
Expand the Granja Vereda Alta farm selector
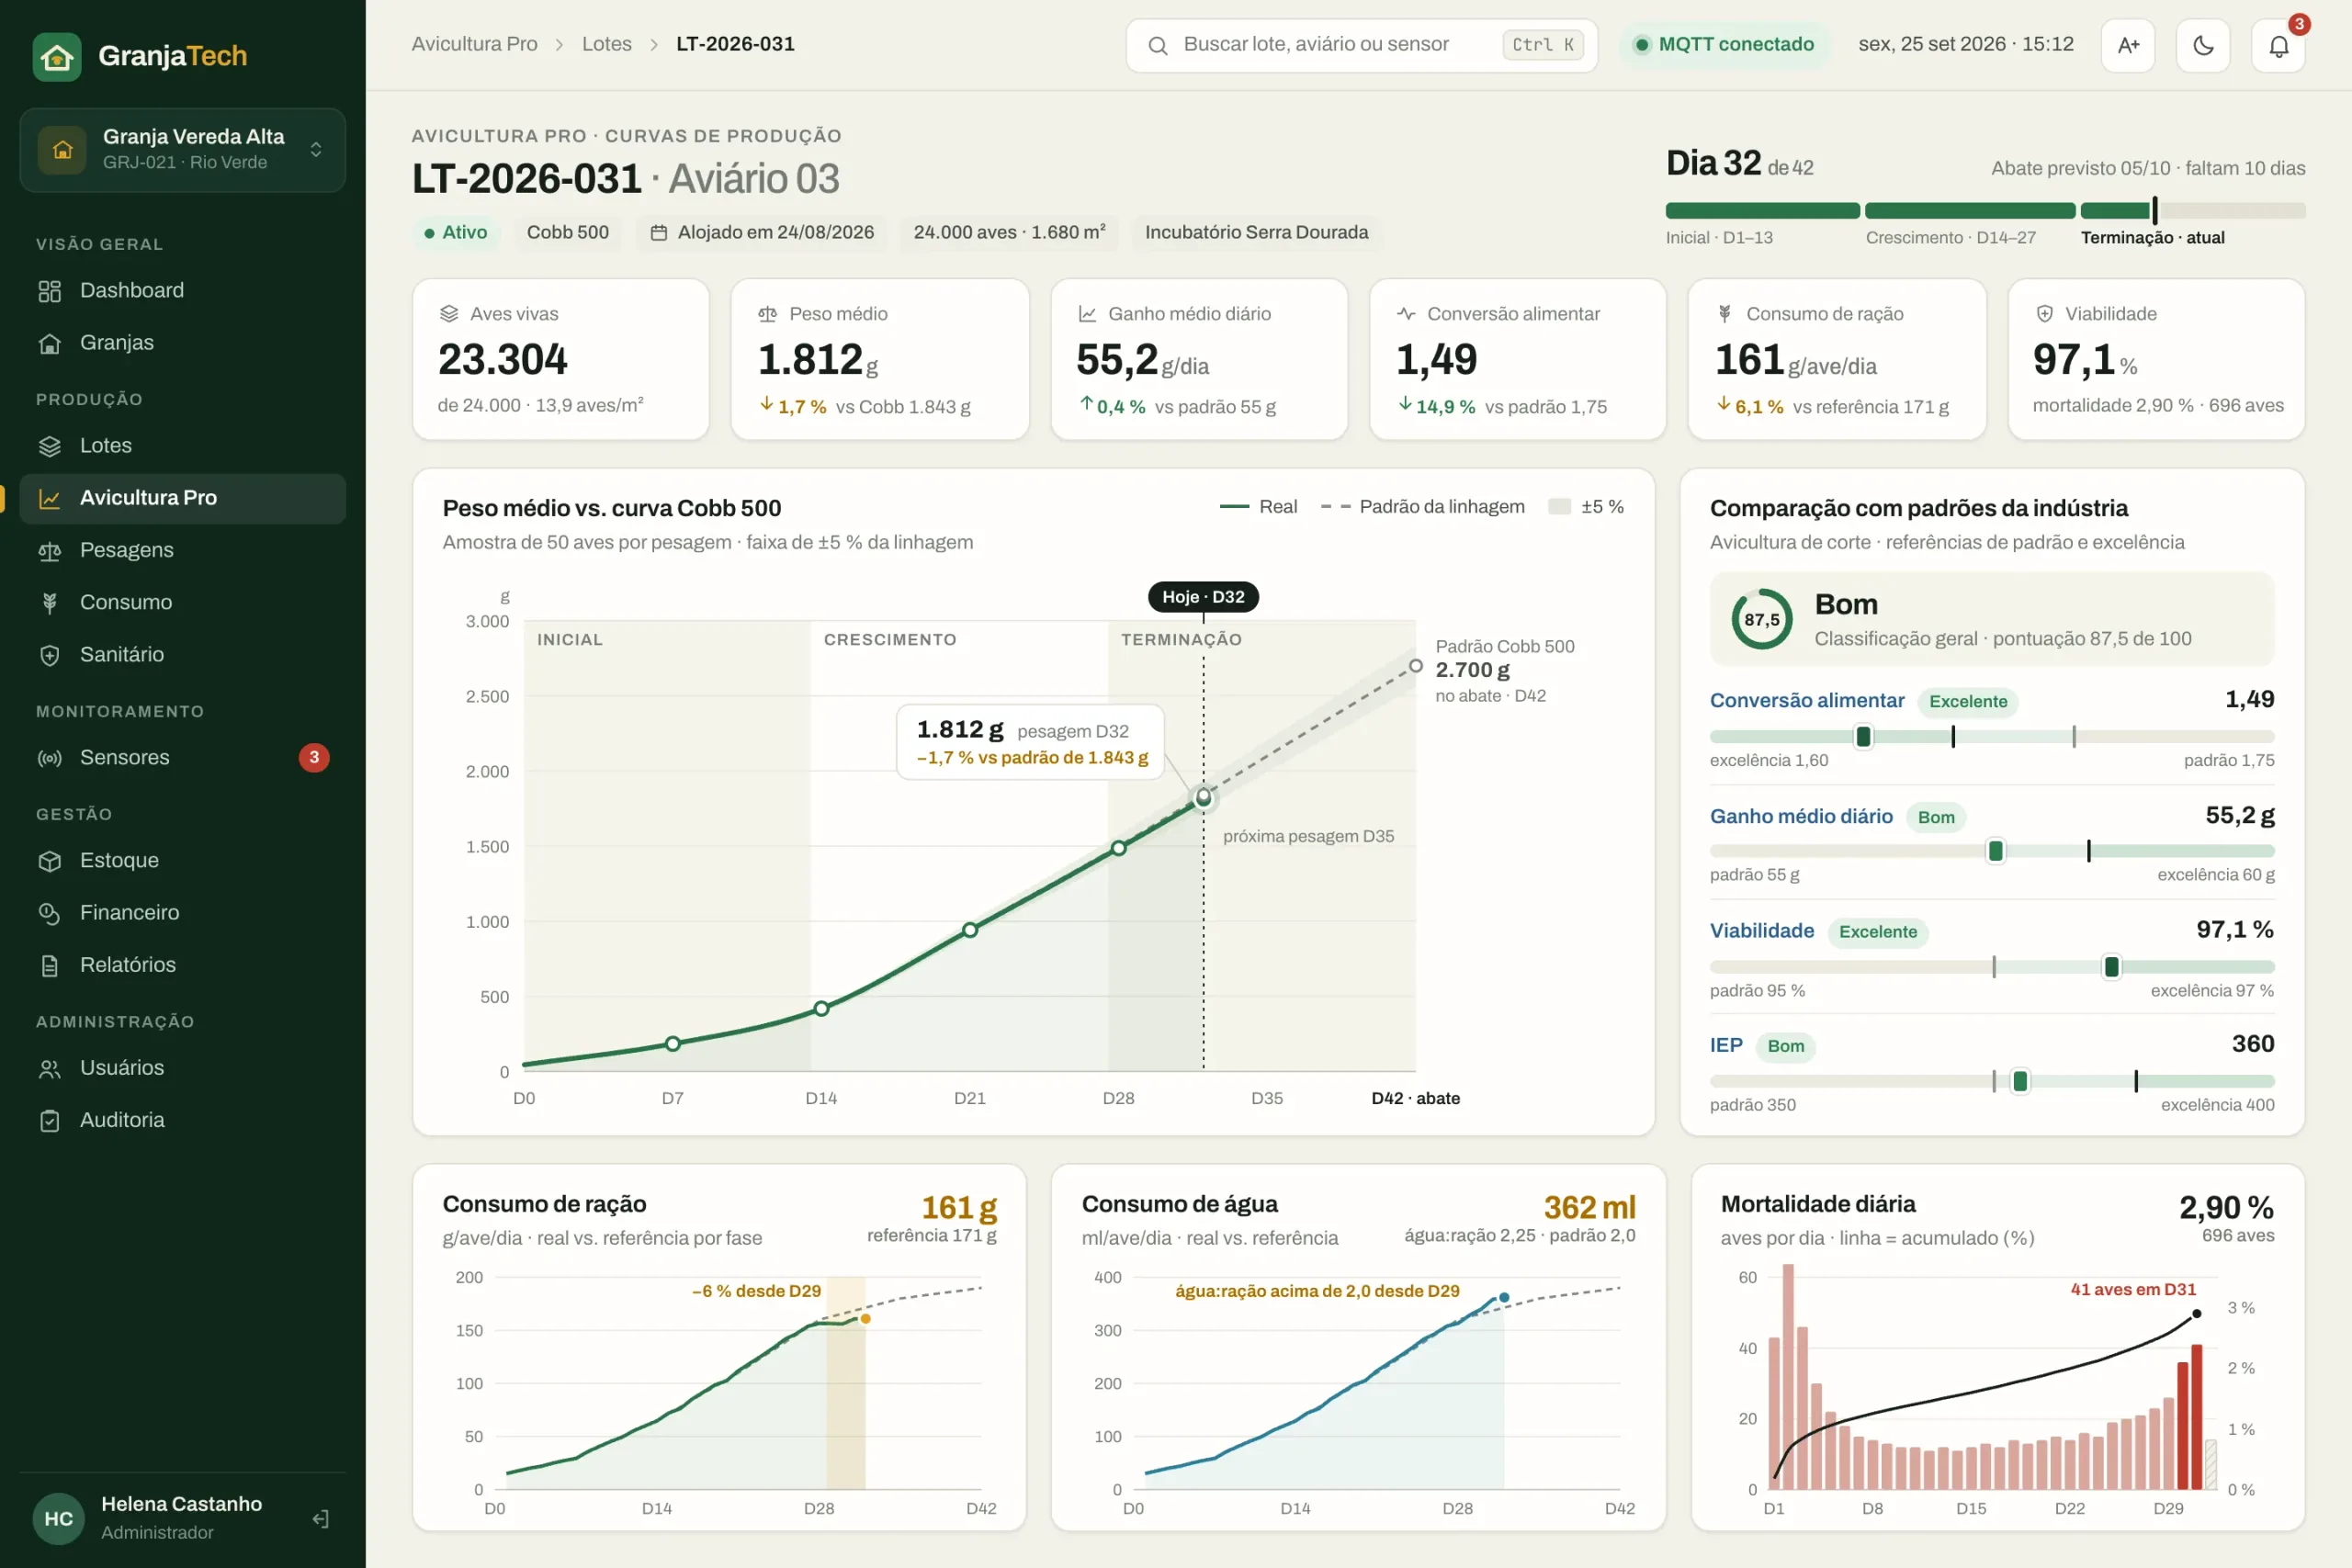click(x=182, y=150)
